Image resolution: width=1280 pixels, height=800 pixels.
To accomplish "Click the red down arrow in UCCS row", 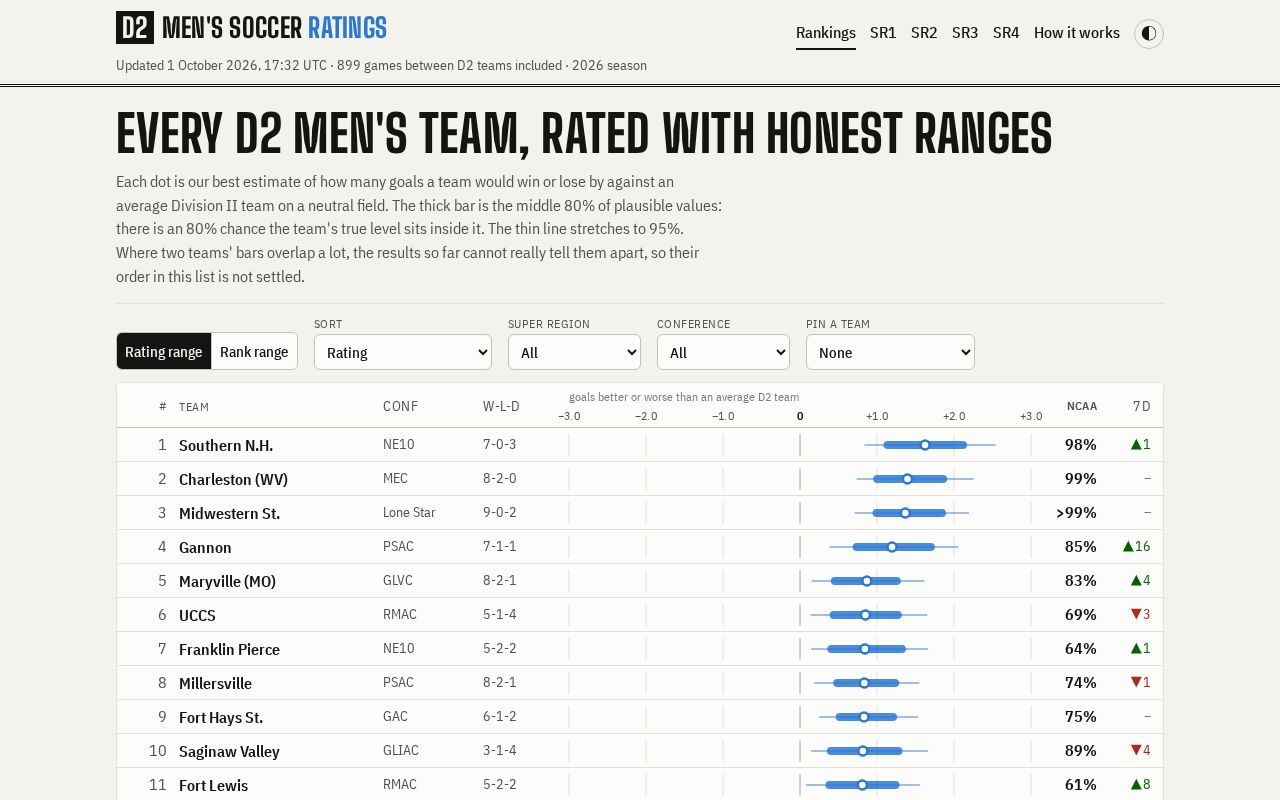I will 1136,615.
